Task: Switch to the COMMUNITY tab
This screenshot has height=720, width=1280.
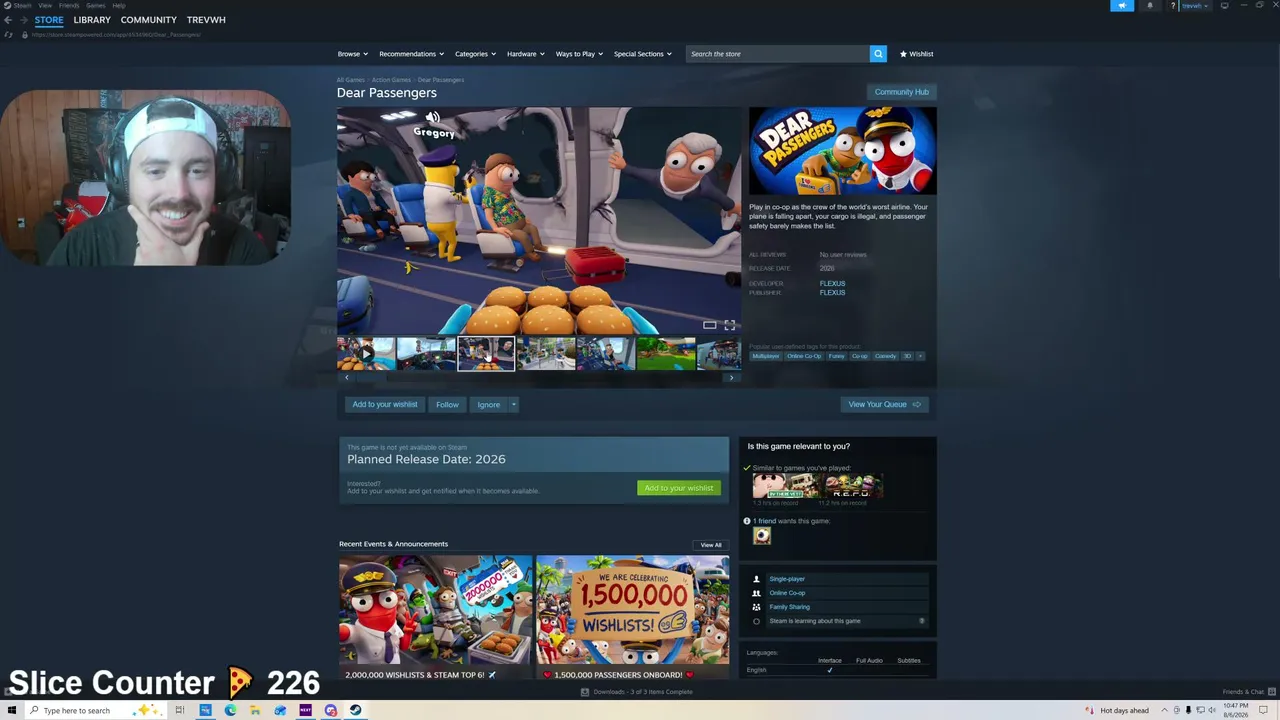Action: pos(149,20)
